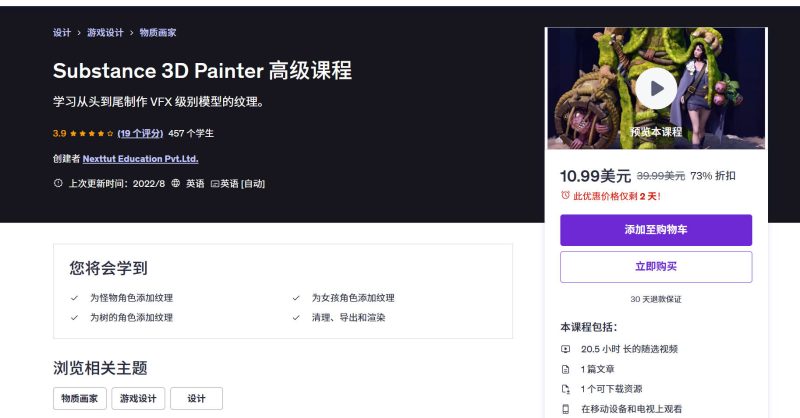Click the closed captions icon
Screen dimensions: 800x418
[x=215, y=184]
